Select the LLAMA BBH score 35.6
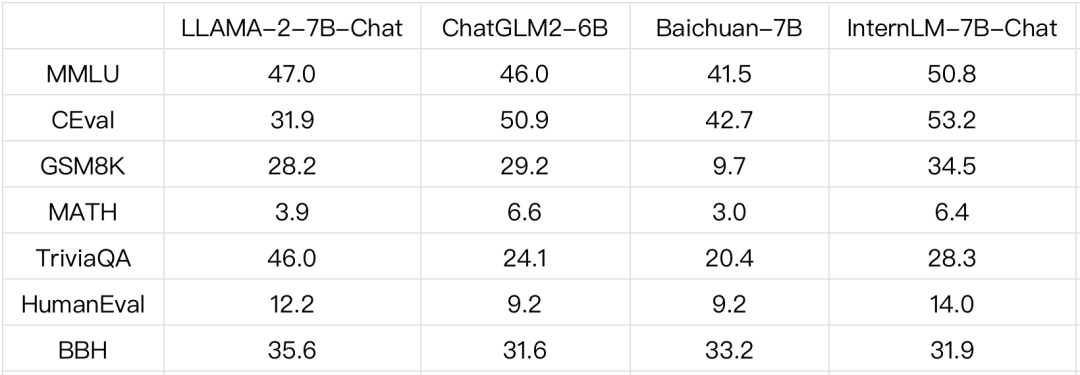This screenshot has height=375, width=1080. click(x=292, y=350)
